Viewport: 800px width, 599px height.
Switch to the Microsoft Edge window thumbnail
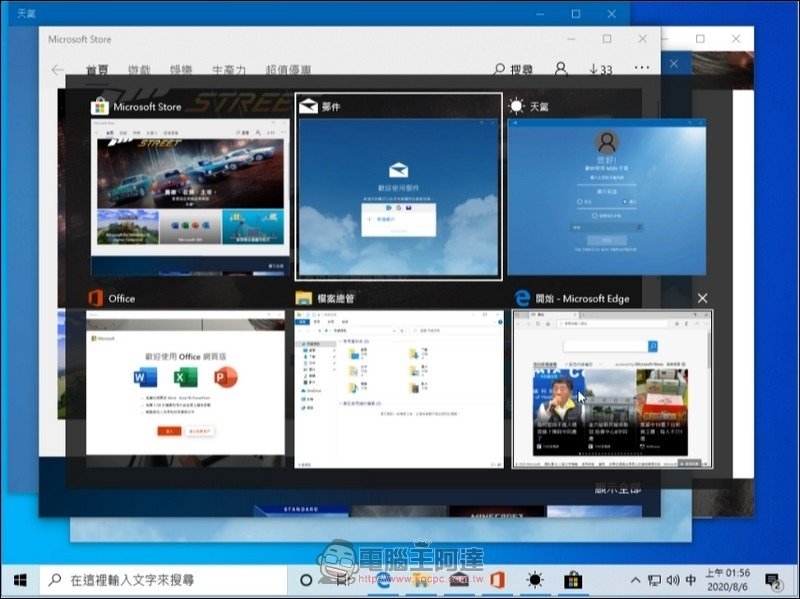point(612,388)
